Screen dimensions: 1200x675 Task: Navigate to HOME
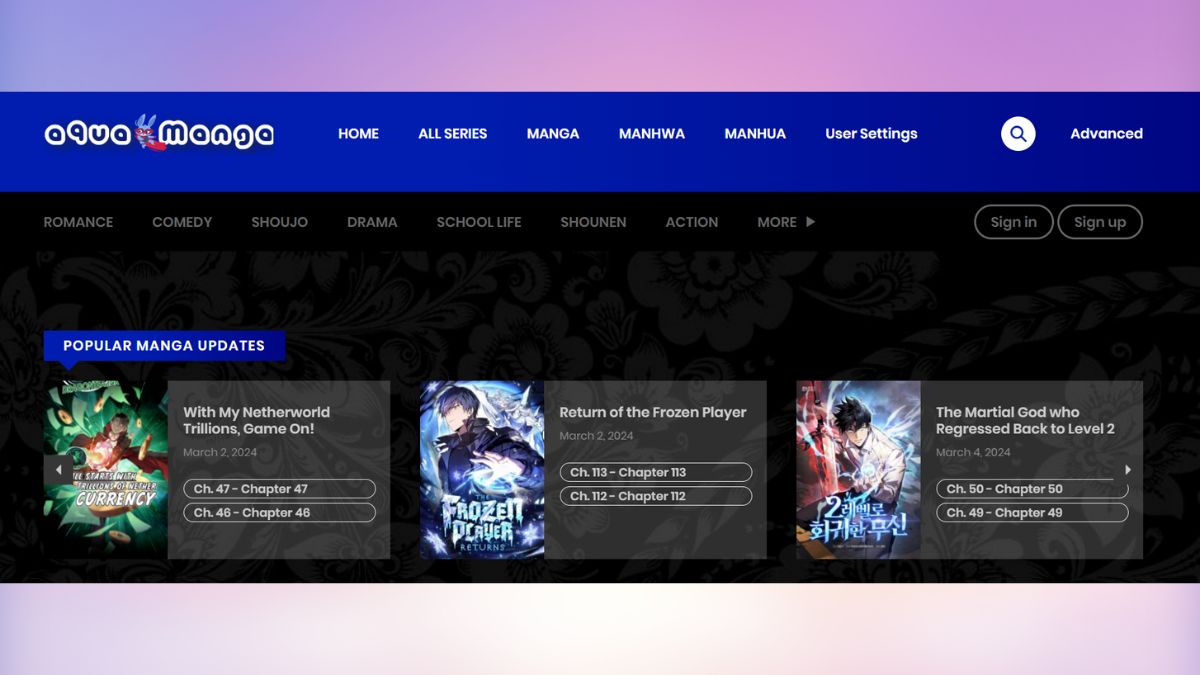point(358,134)
